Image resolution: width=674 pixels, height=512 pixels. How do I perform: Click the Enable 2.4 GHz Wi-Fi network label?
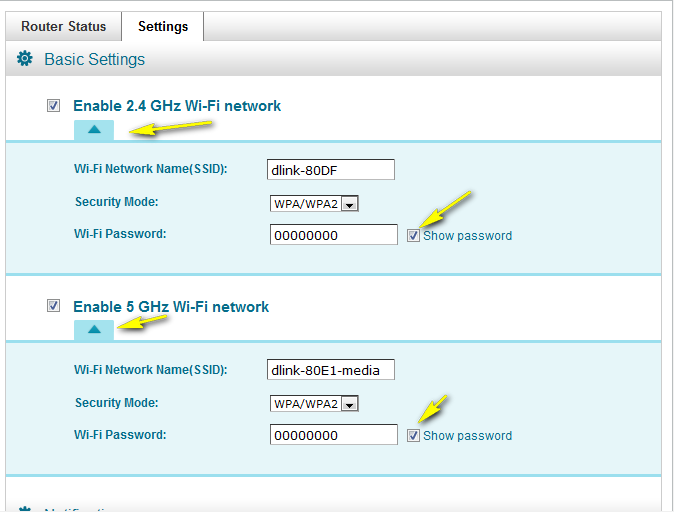[177, 106]
